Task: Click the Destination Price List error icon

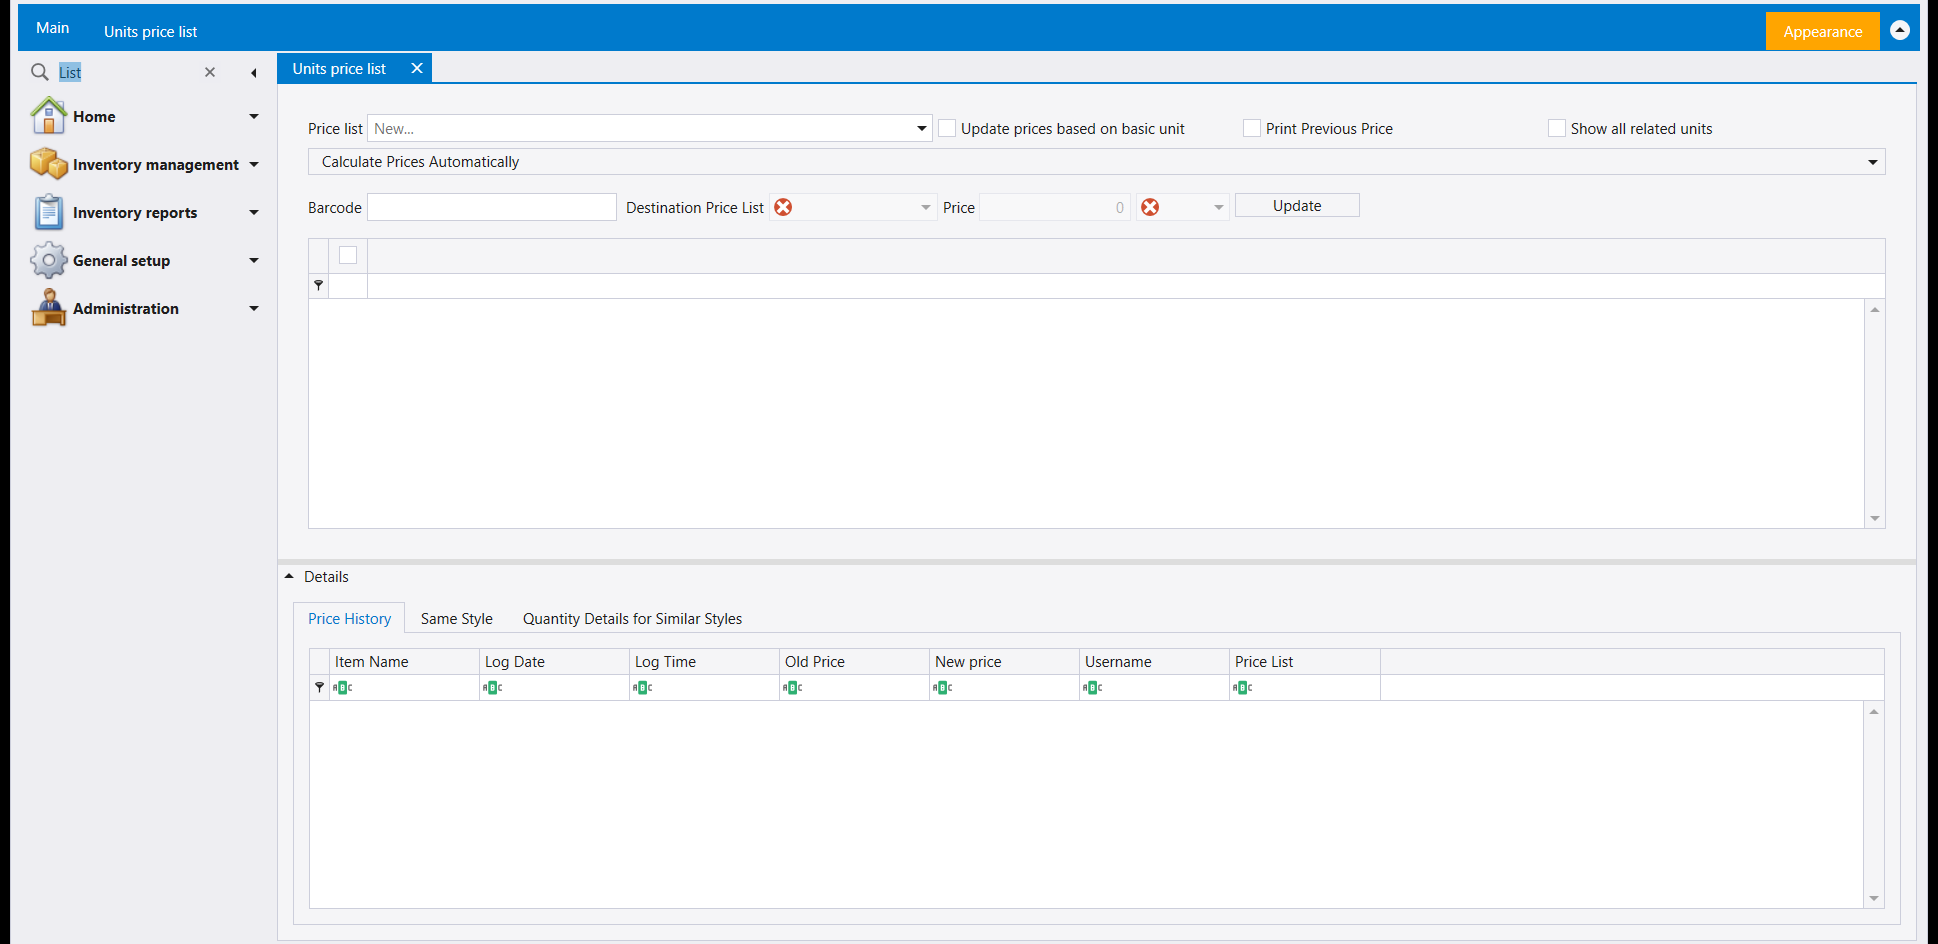Action: (783, 207)
